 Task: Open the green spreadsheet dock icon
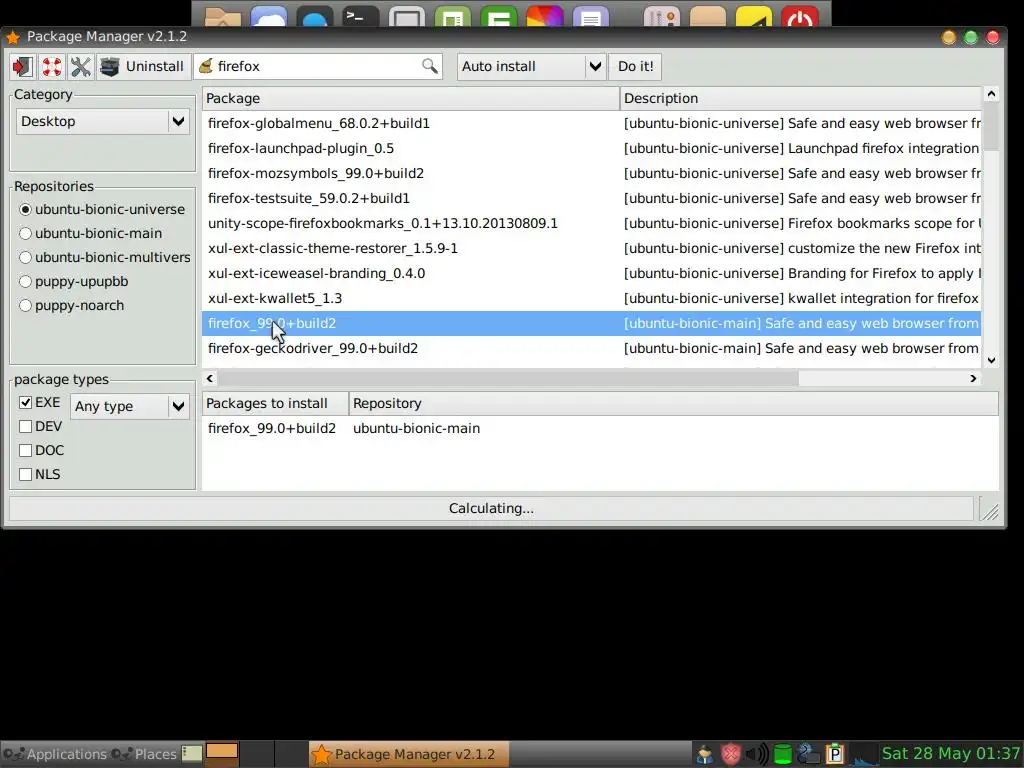tap(499, 16)
